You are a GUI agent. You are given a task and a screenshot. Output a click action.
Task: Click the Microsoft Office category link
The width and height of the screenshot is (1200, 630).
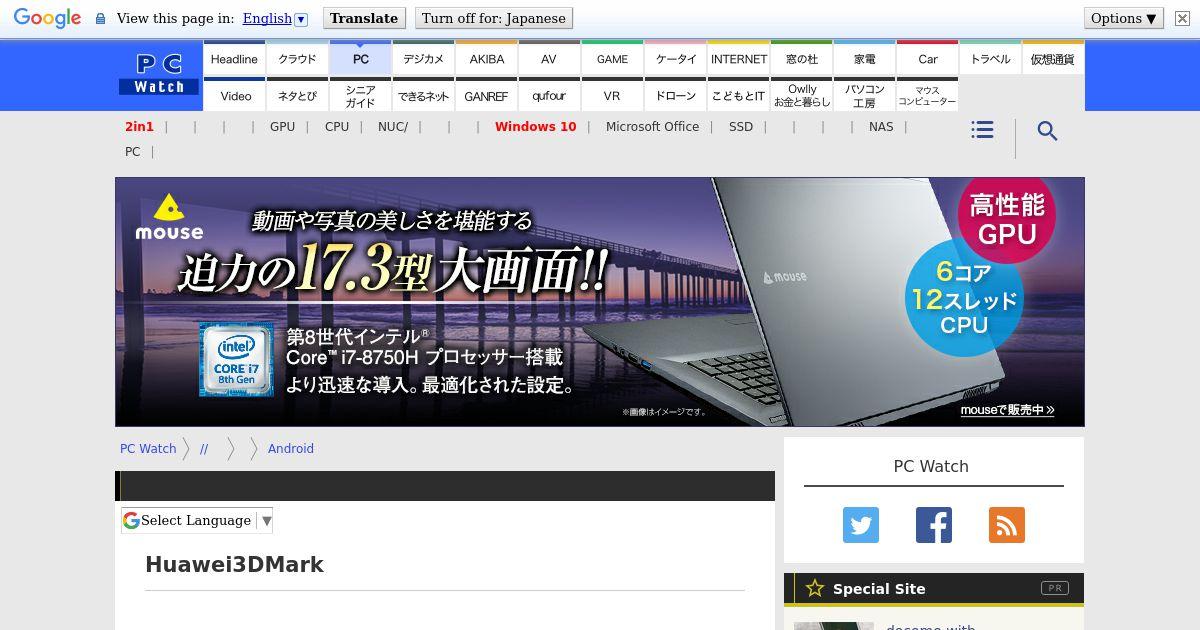pyautogui.click(x=652, y=127)
